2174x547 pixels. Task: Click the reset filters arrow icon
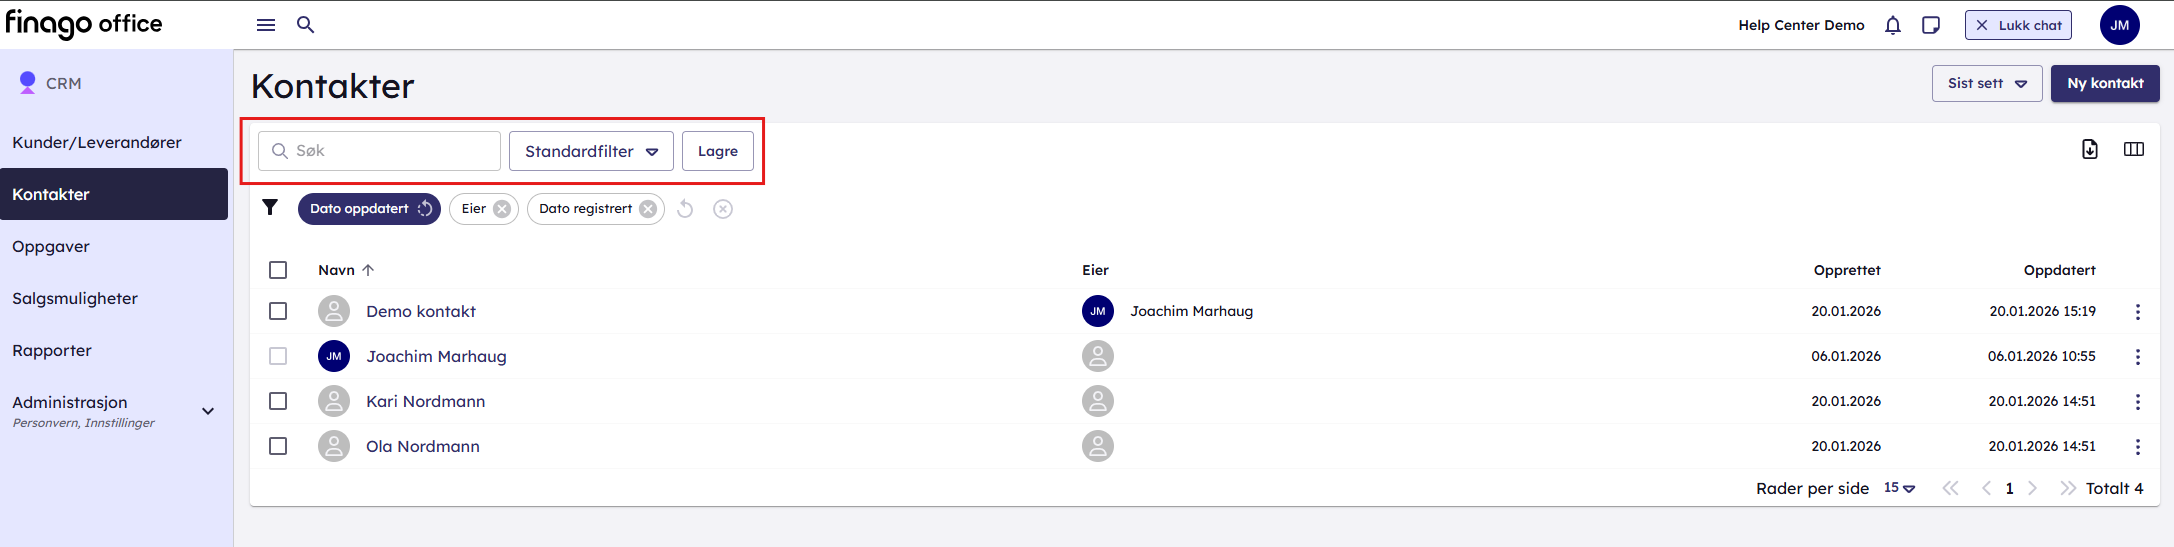[685, 209]
